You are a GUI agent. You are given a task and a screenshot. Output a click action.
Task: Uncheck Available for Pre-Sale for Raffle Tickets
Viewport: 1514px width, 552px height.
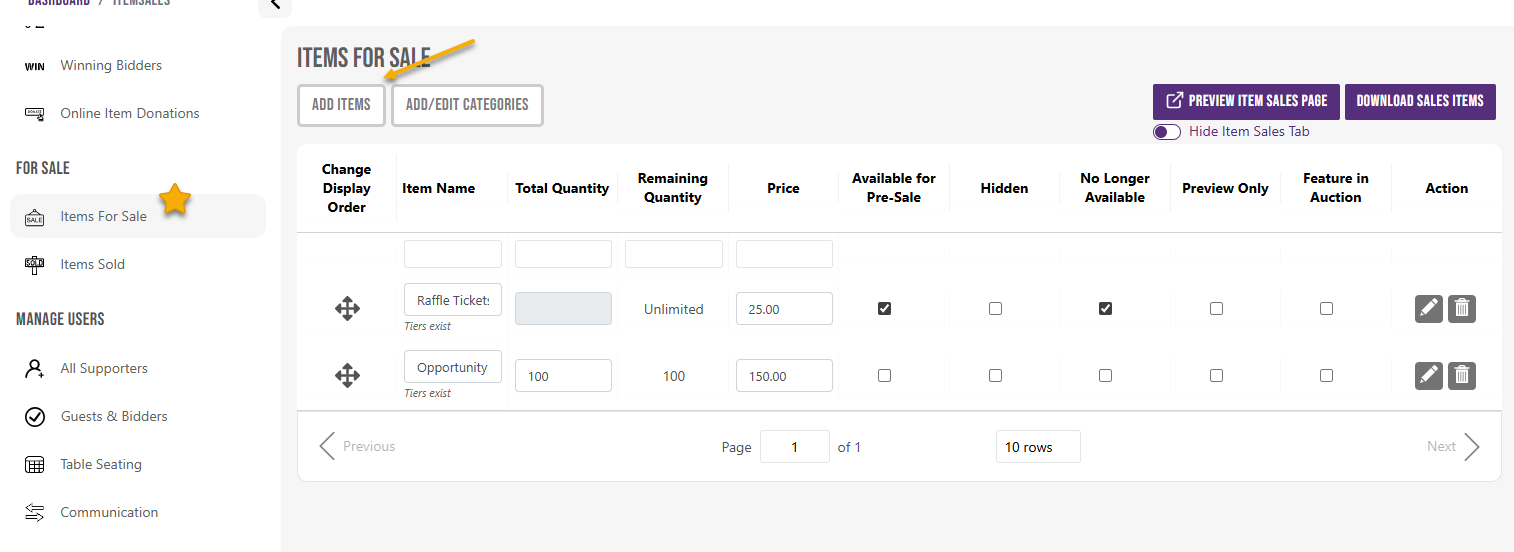[884, 309]
